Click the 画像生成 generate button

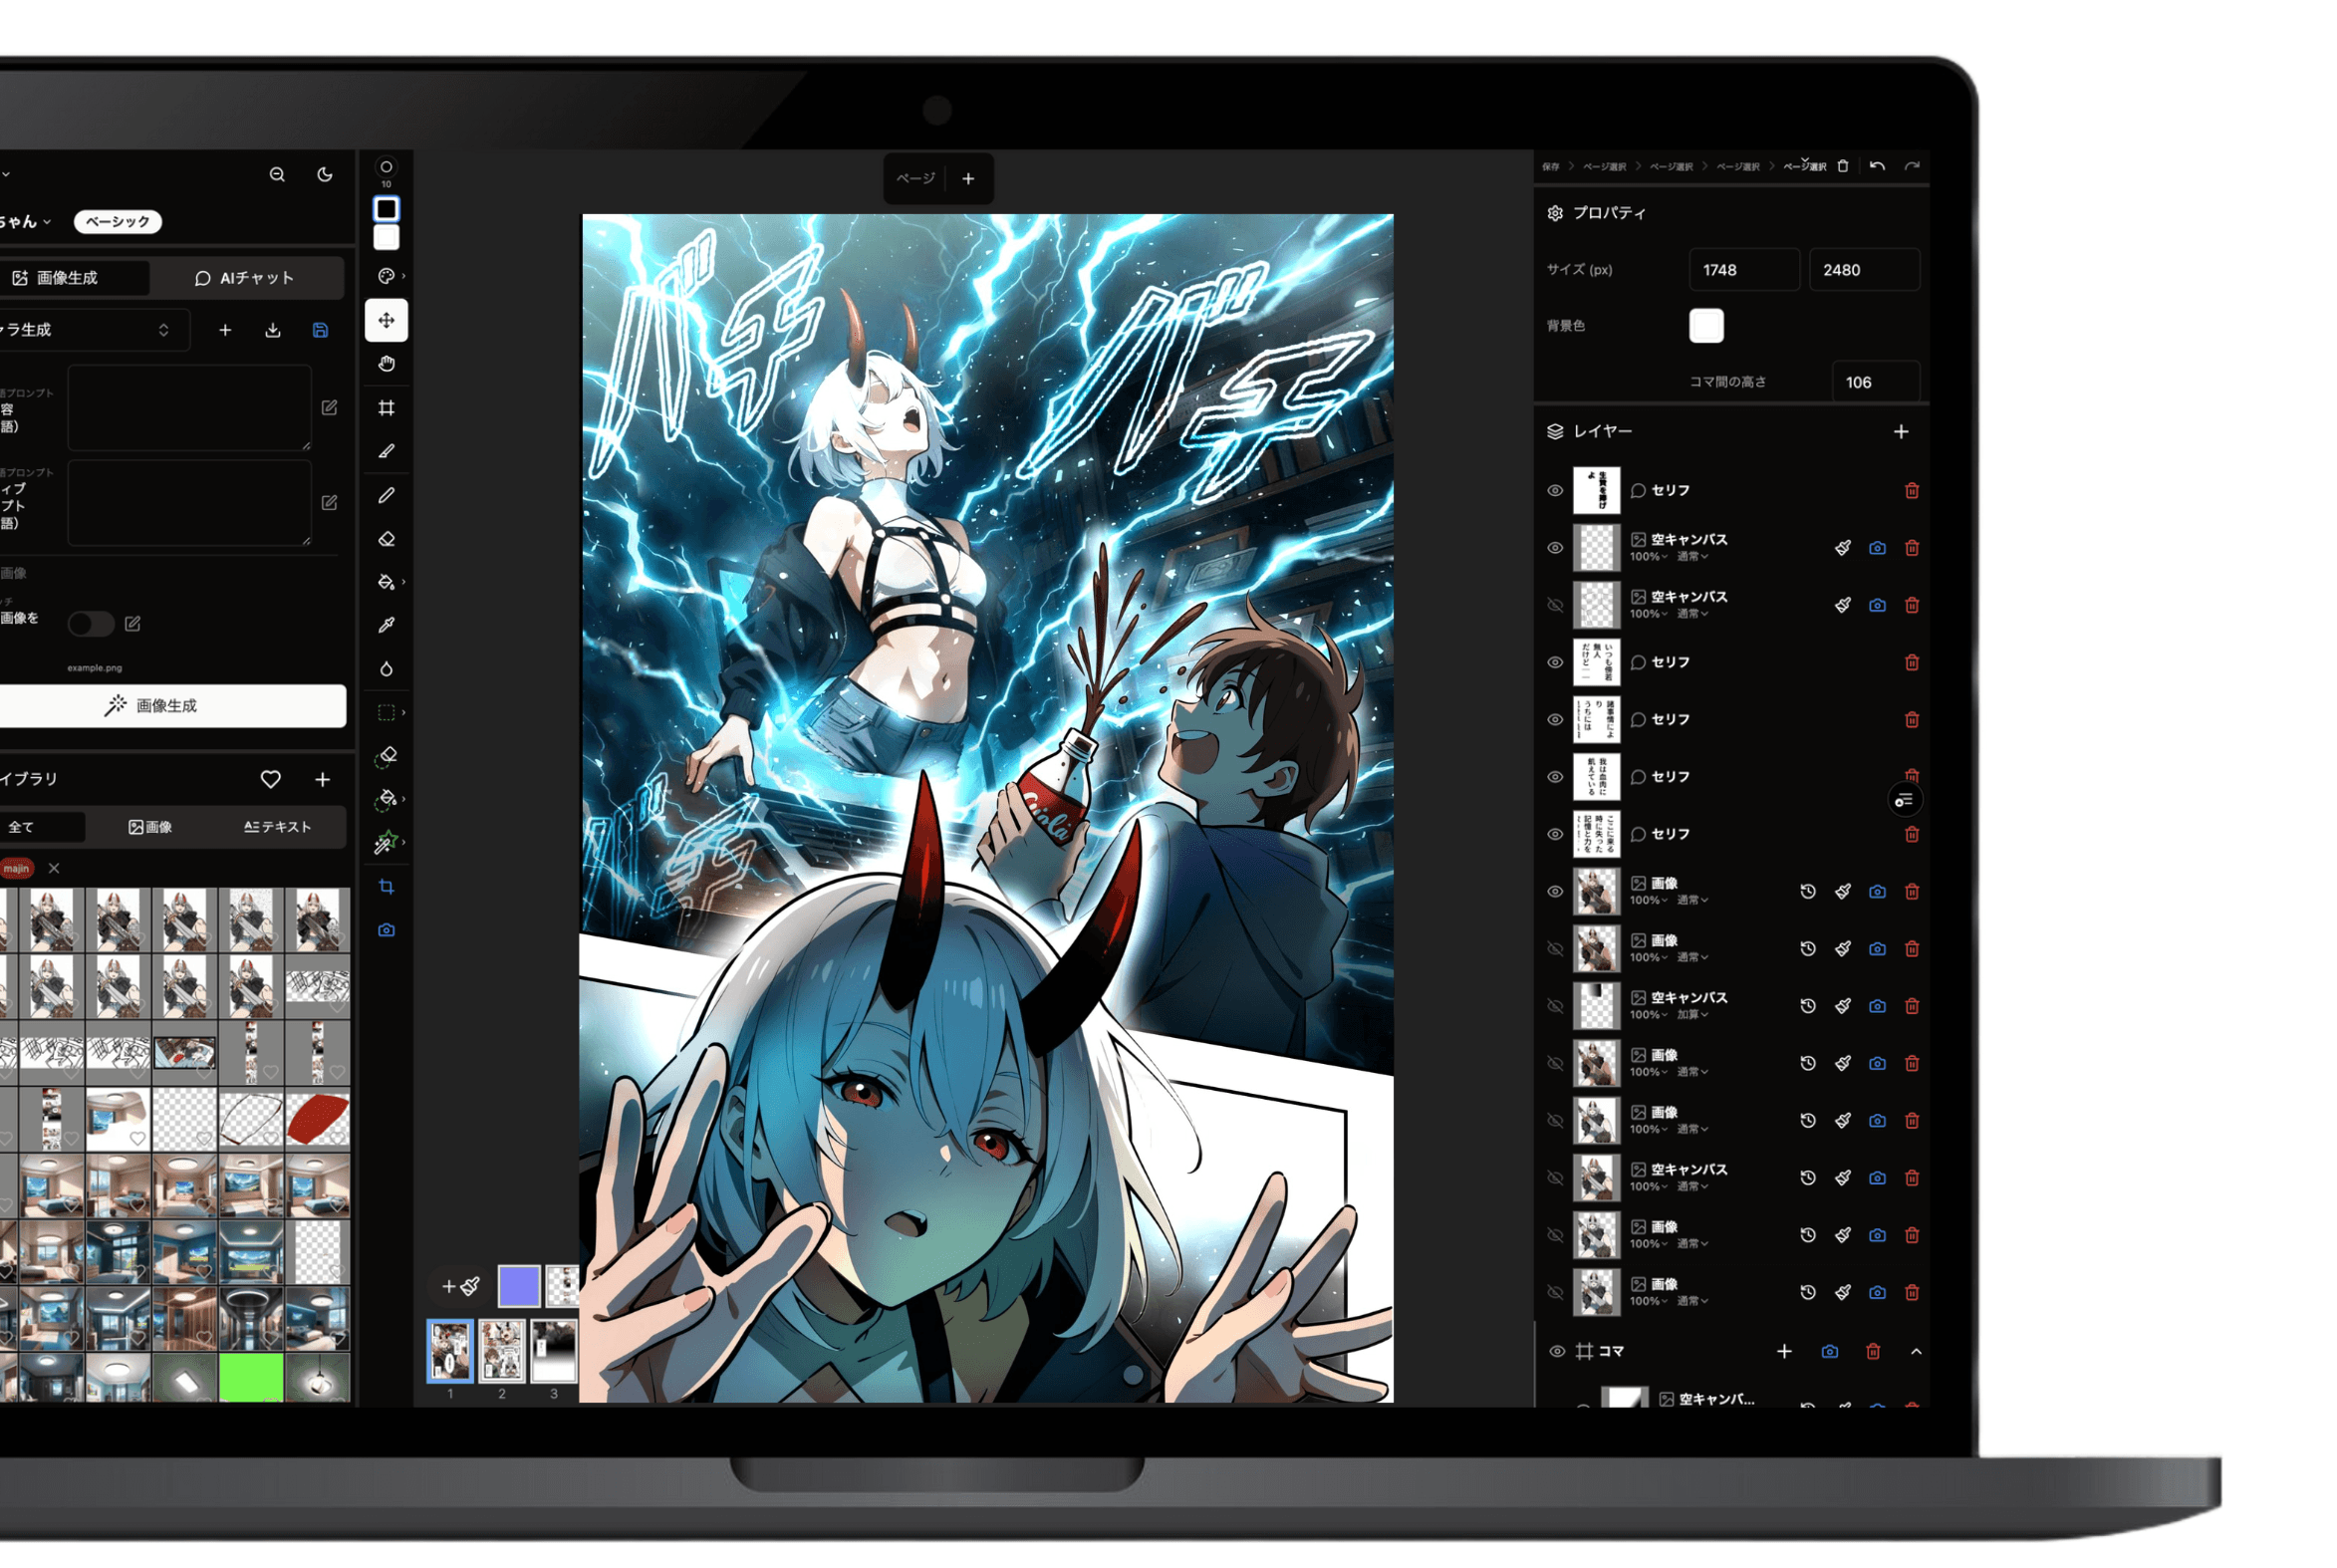166,706
